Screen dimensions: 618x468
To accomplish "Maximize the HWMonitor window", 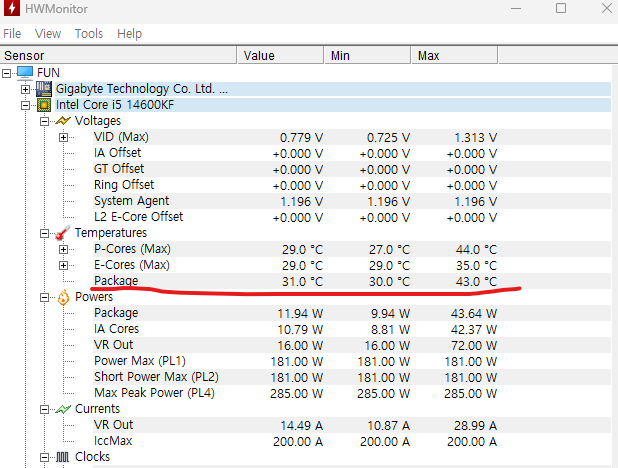I will coord(561,8).
